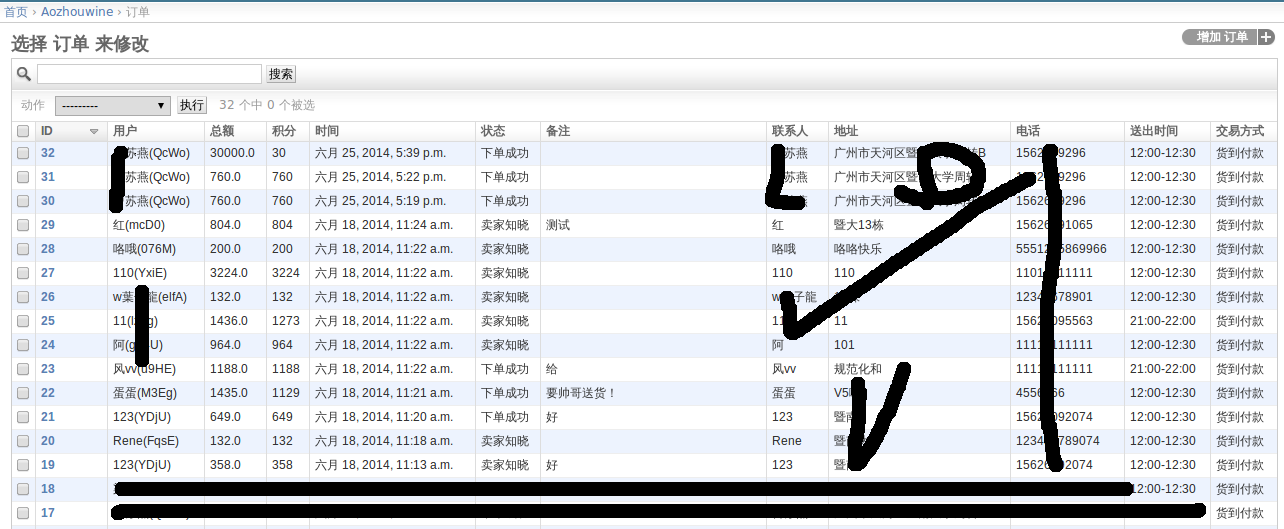
Task: Check the box for order 28
Action: click(x=23, y=250)
